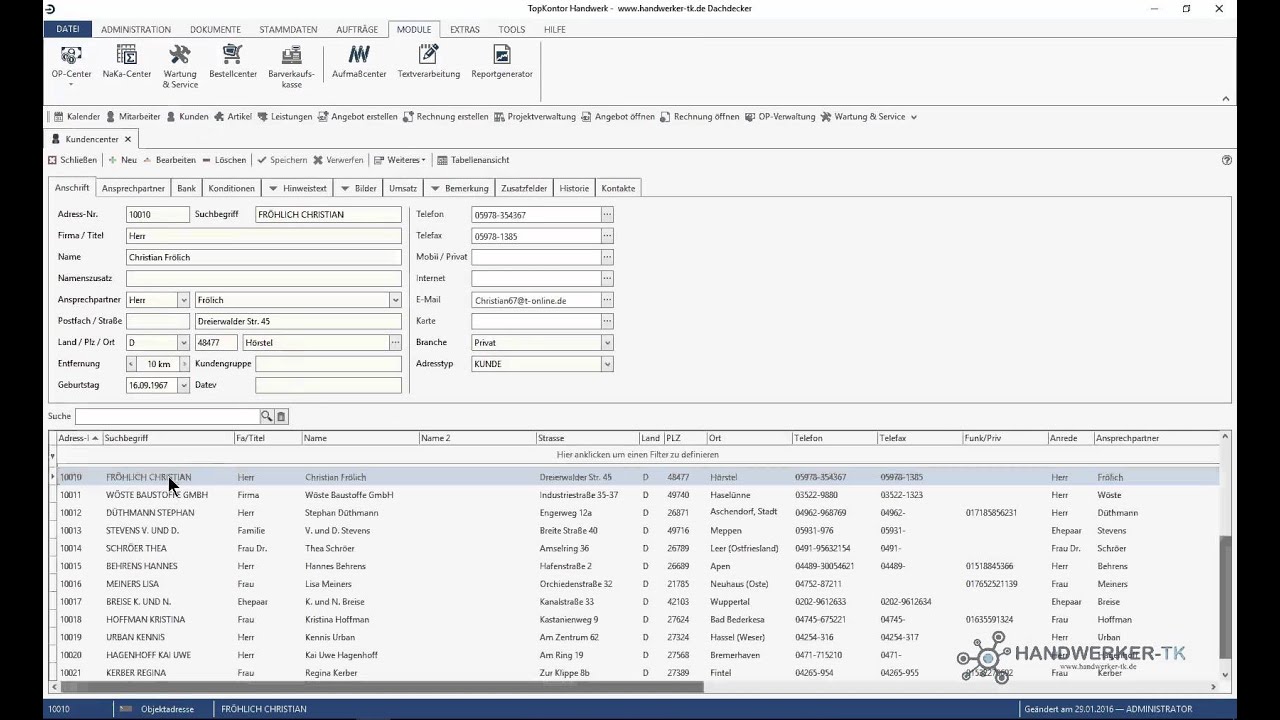Open Wartung & Service ribbon icon

180,66
